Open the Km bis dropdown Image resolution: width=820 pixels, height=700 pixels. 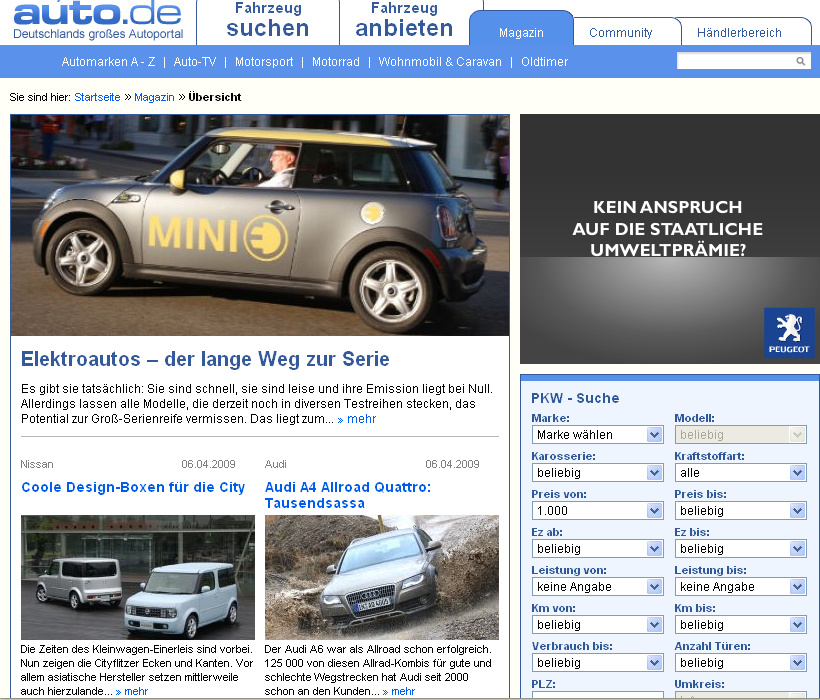coord(741,625)
